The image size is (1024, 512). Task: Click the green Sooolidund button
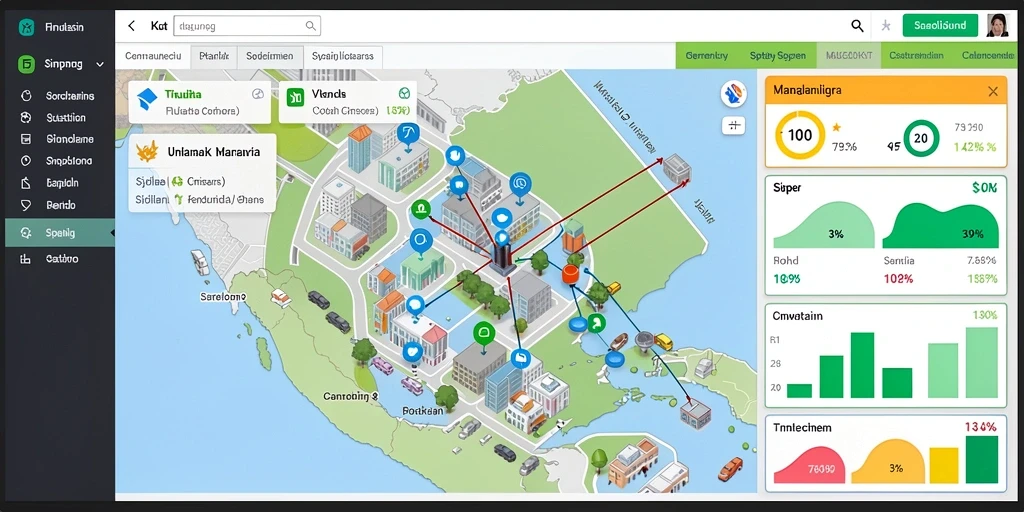coord(940,25)
